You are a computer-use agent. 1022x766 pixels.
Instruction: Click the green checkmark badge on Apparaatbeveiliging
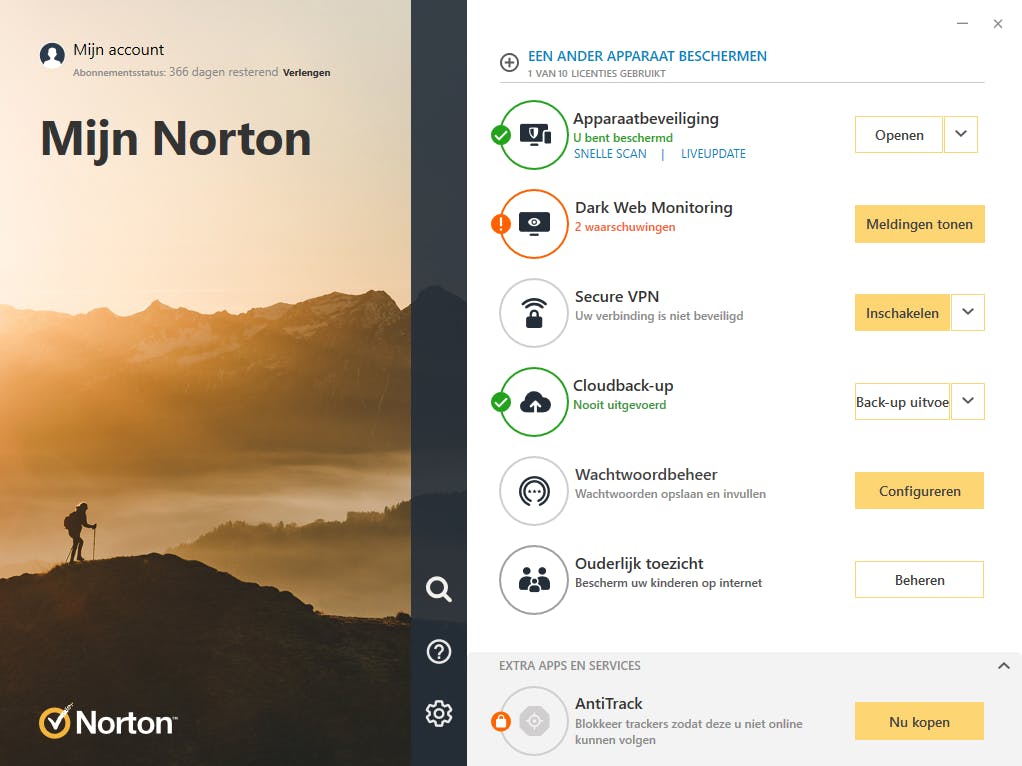[x=500, y=136]
